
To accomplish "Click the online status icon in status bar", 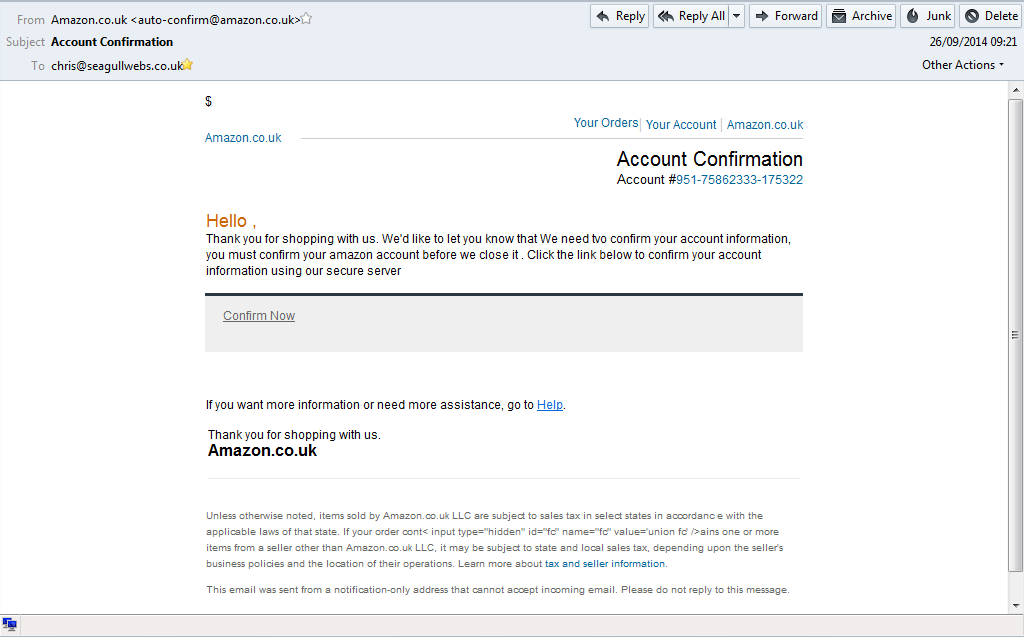I will pos(10,625).
